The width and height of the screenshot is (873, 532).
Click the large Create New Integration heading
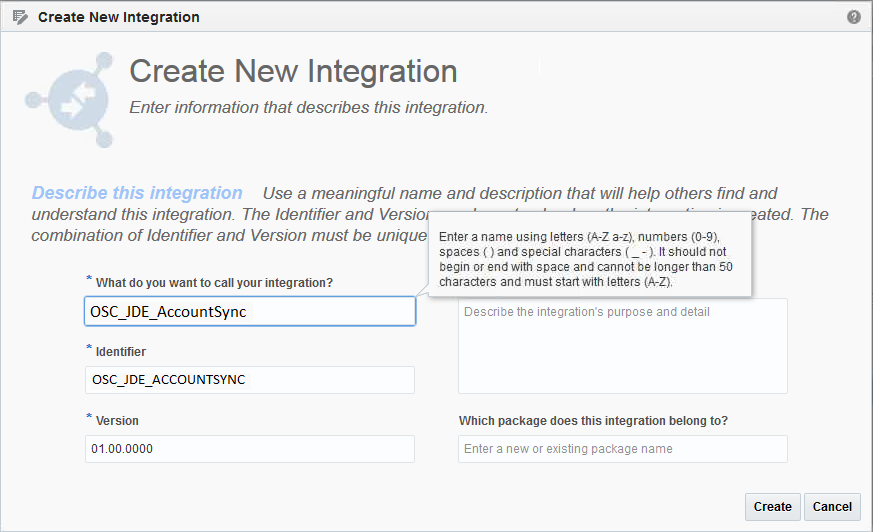(294, 72)
